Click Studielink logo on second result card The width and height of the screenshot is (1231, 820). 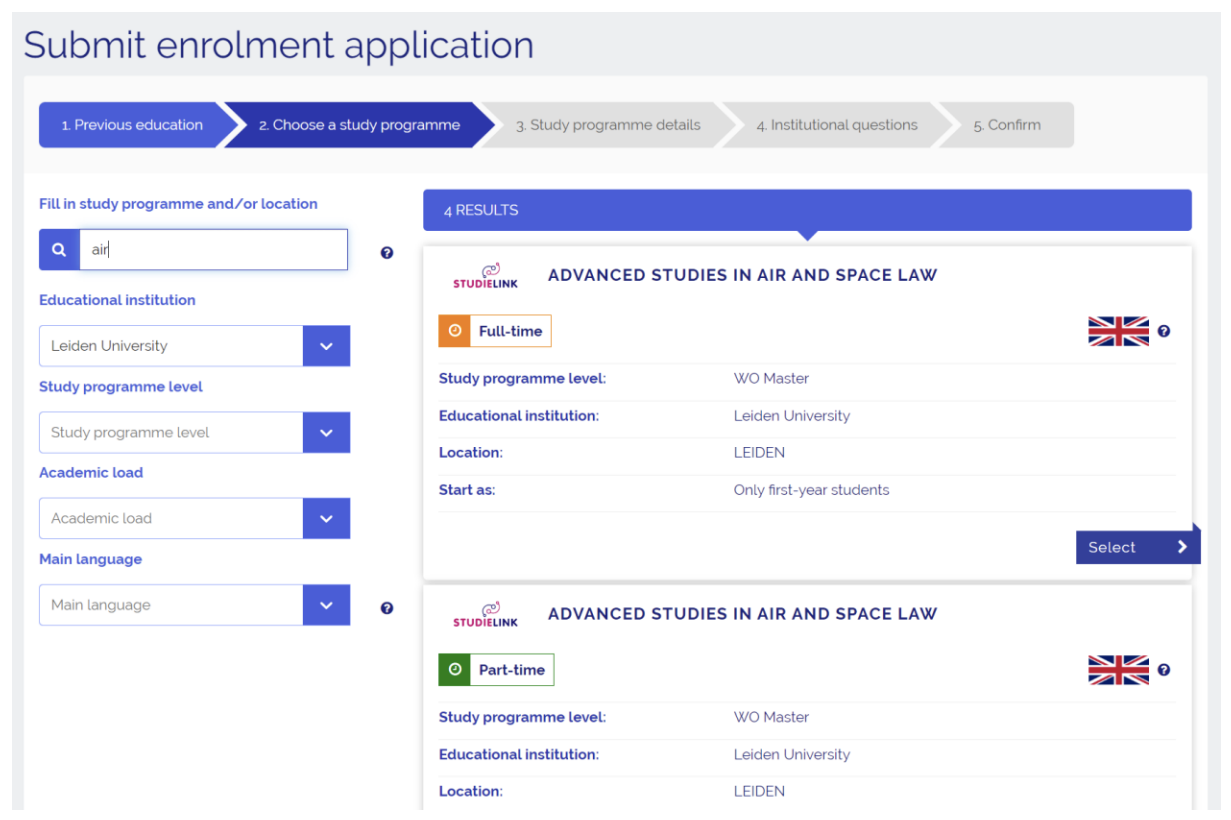tap(485, 615)
